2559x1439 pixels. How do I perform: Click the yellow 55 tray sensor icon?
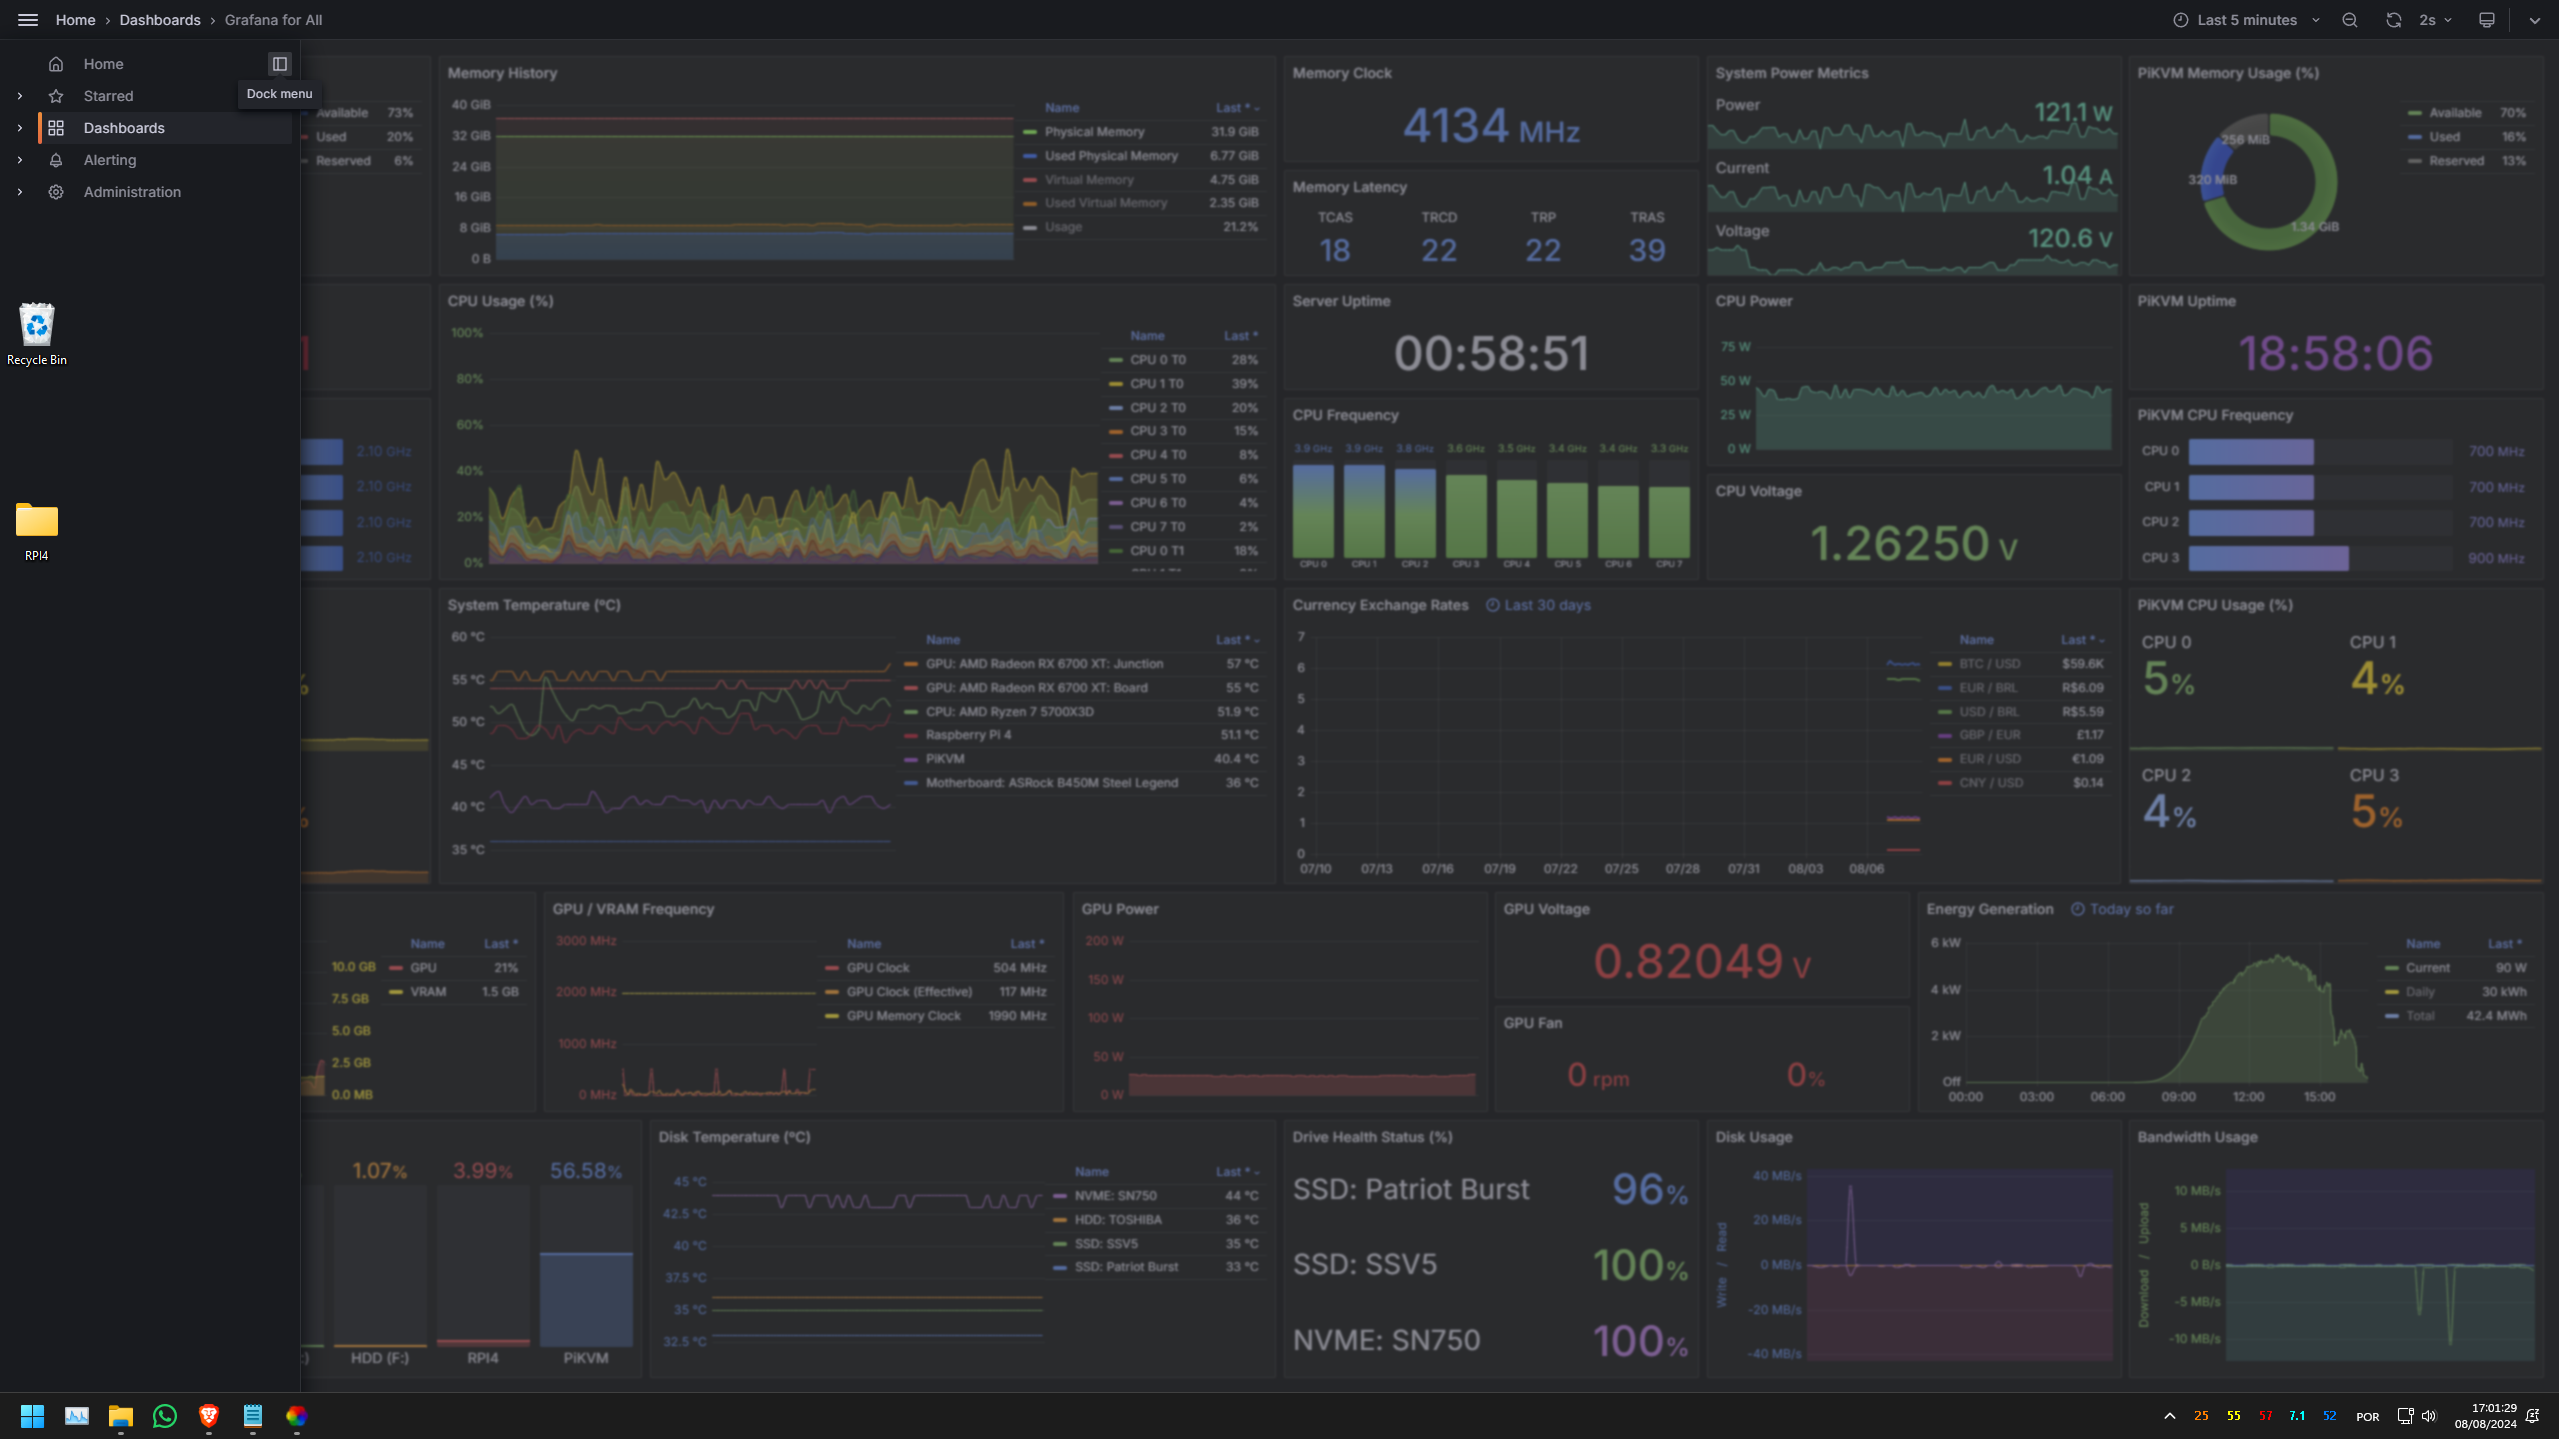coord(2233,1416)
